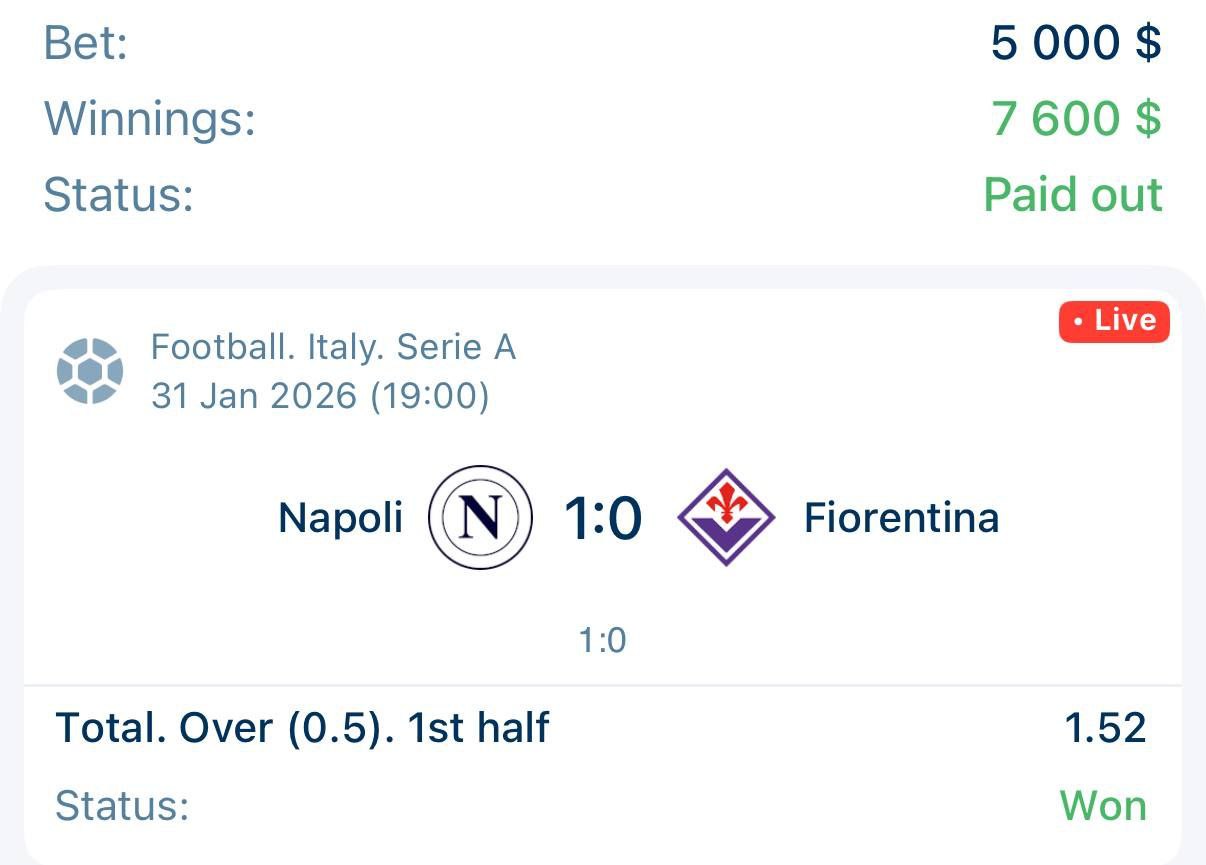
Task: Tap the 7 600 $ winnings amount
Action: pos(1076,119)
